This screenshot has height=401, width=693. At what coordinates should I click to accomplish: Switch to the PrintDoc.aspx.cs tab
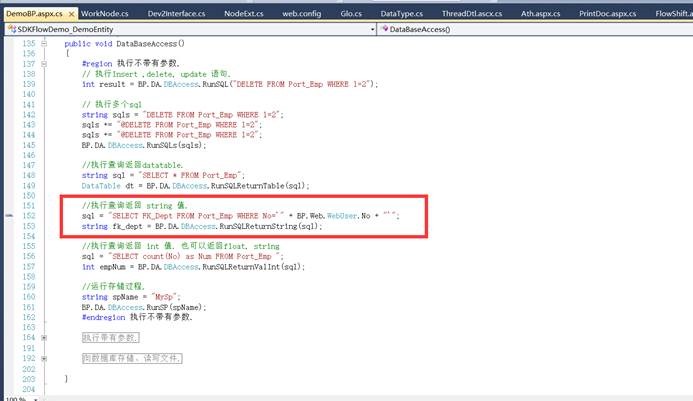click(x=608, y=14)
